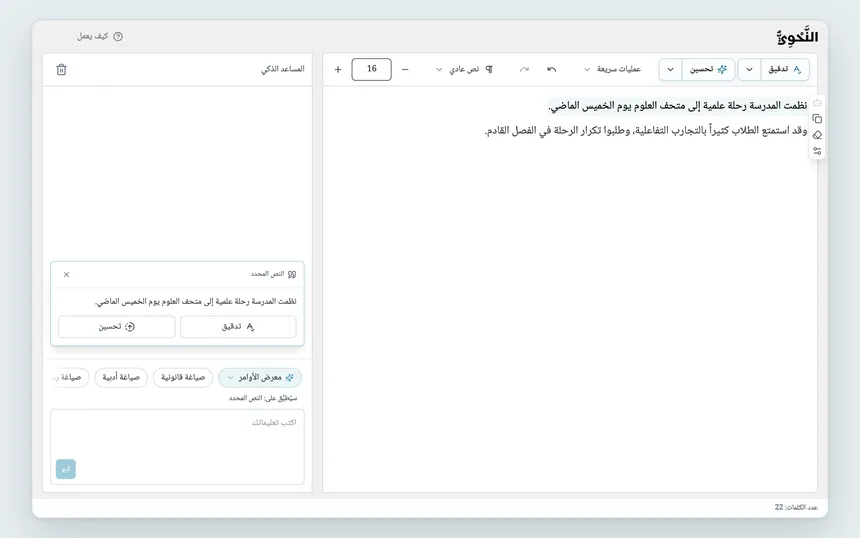860x538 pixels.
Task: Click the trash icon to clear assistant chat
Action: click(x=61, y=70)
